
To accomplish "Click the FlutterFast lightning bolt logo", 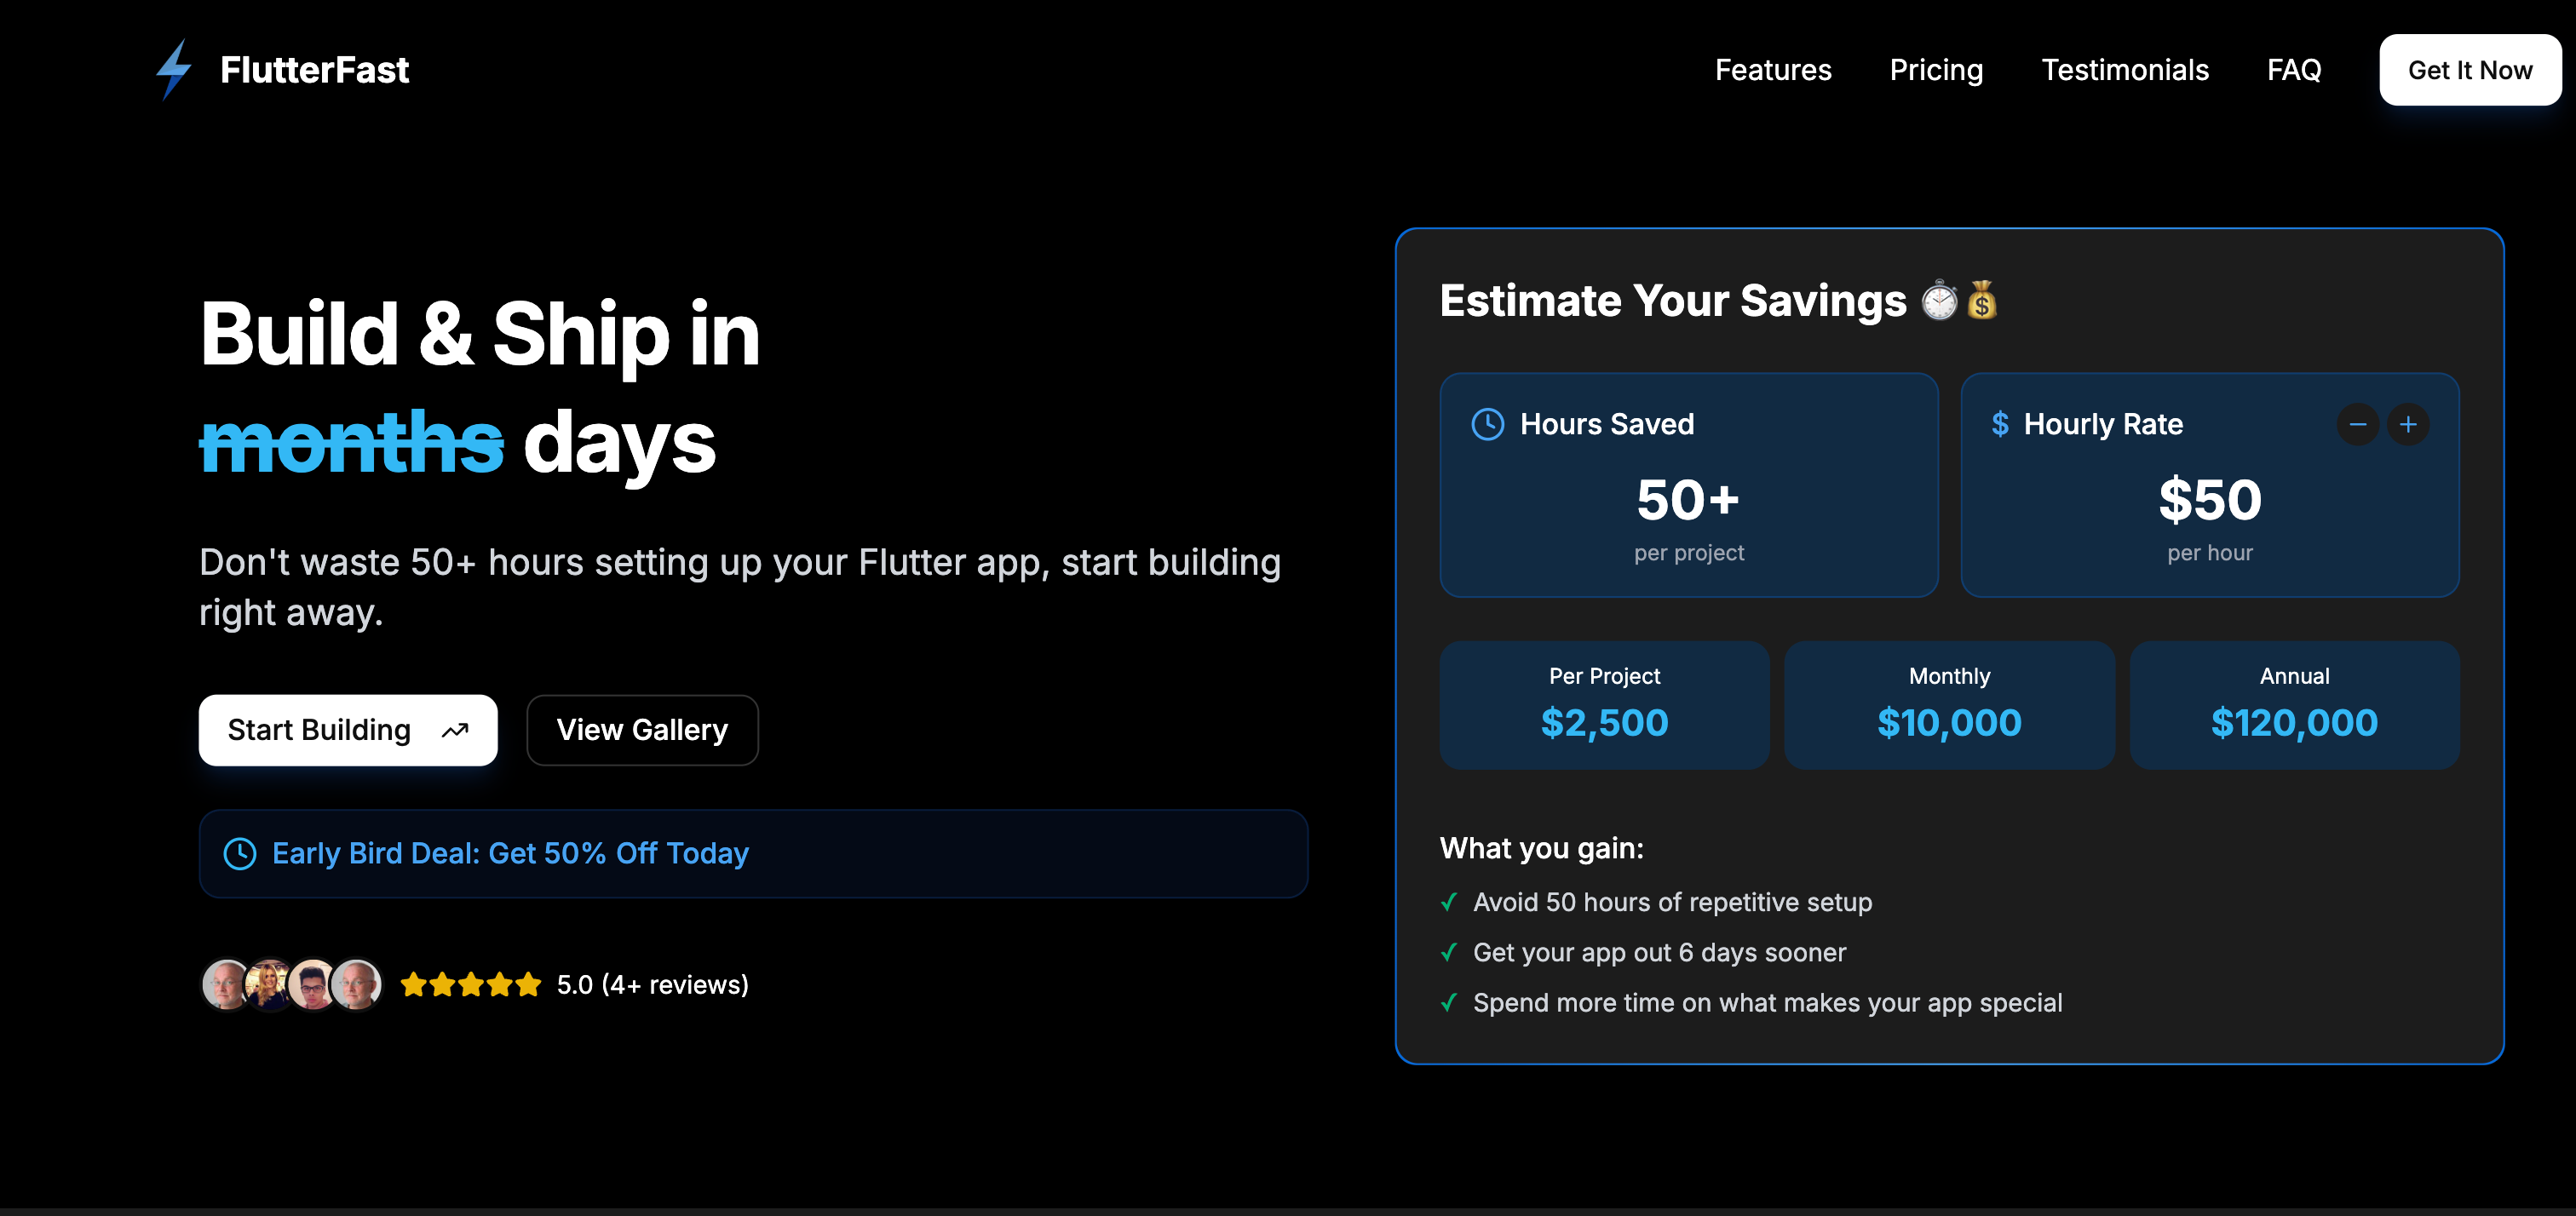I will tap(174, 70).
